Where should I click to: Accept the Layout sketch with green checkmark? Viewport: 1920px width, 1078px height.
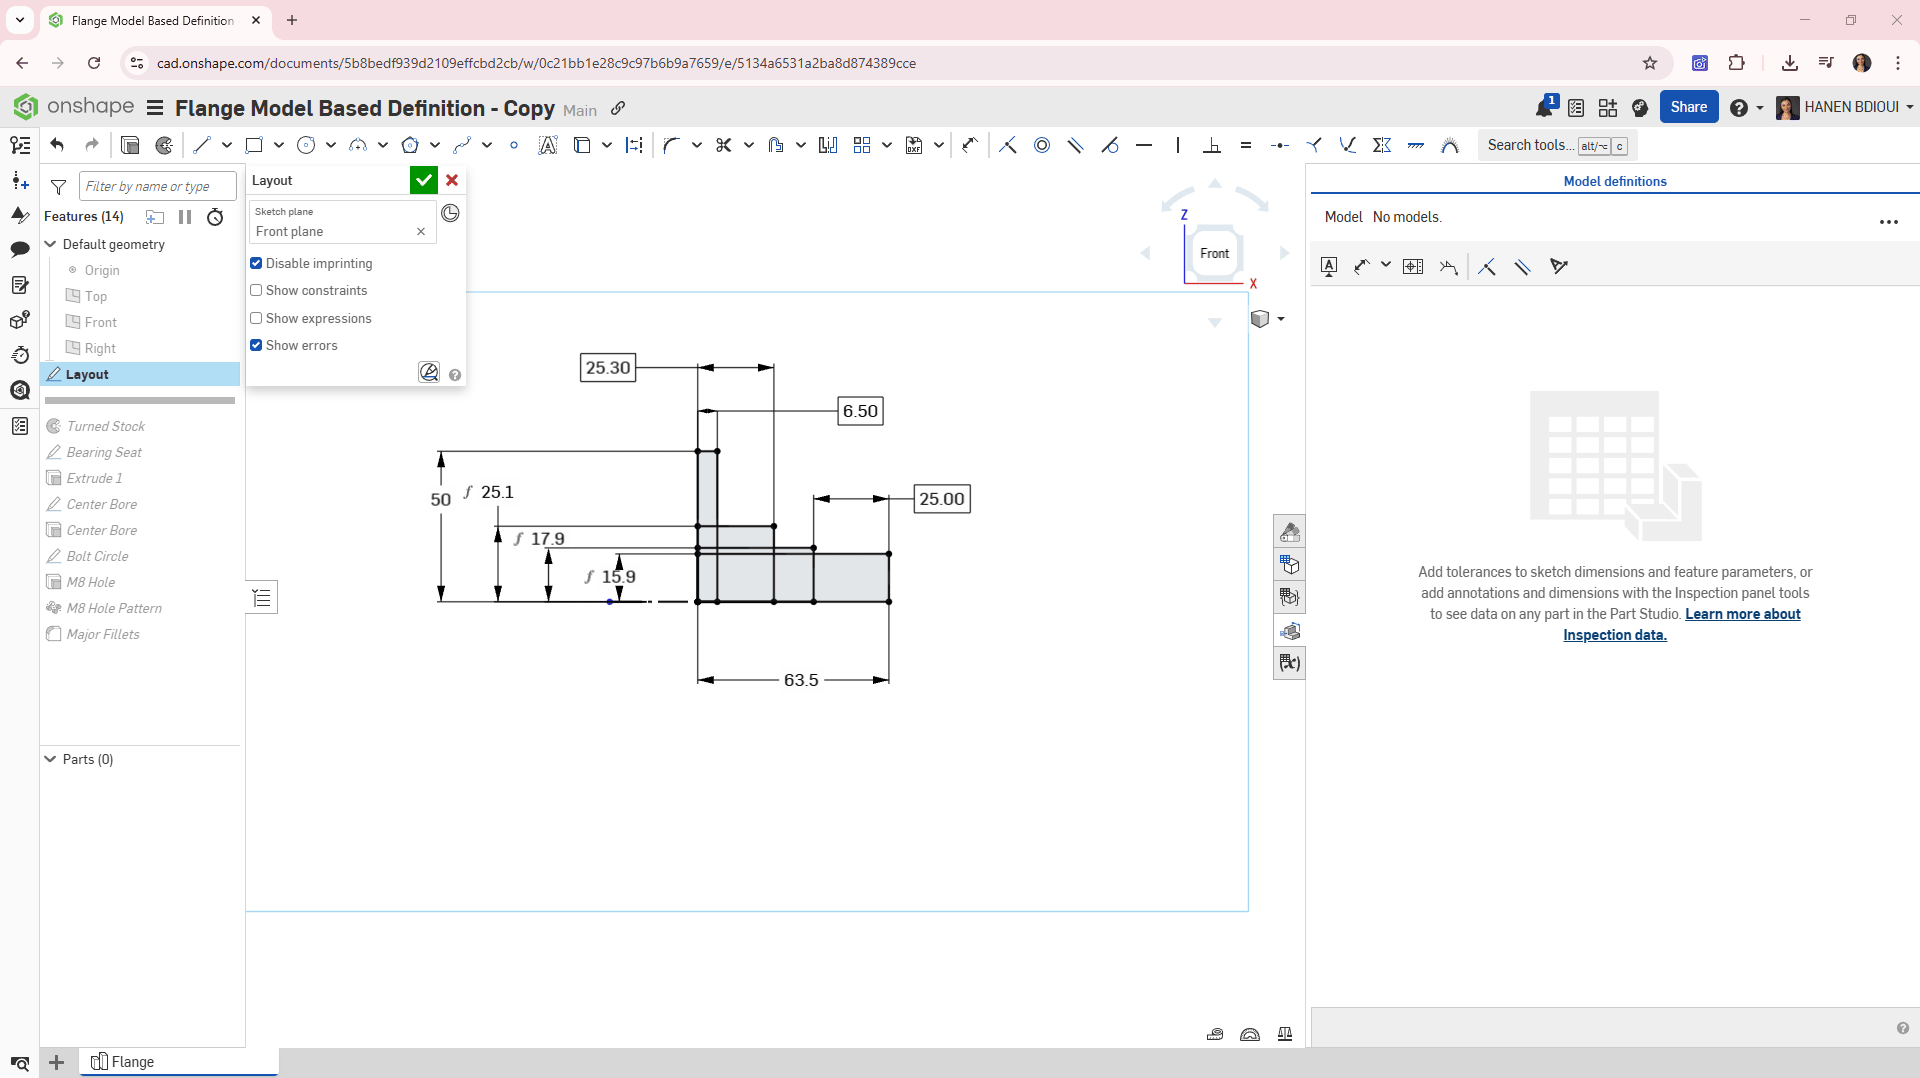tap(424, 180)
